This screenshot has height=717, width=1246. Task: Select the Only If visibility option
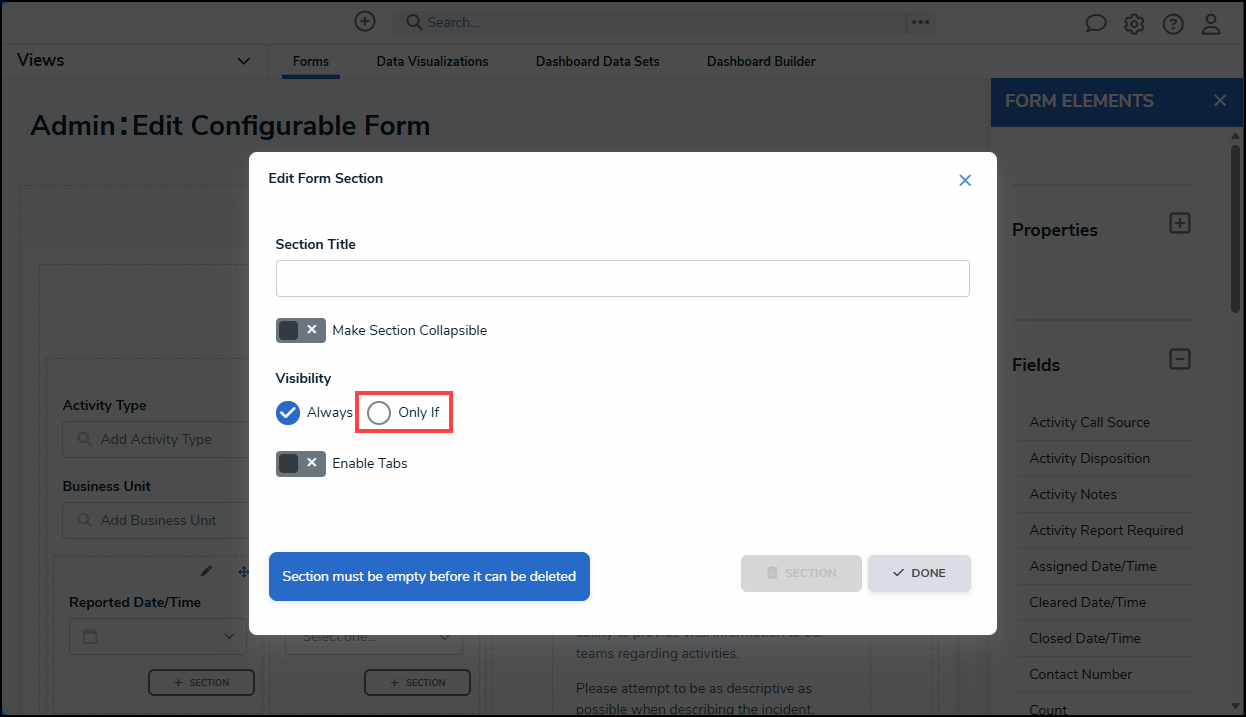pos(379,412)
